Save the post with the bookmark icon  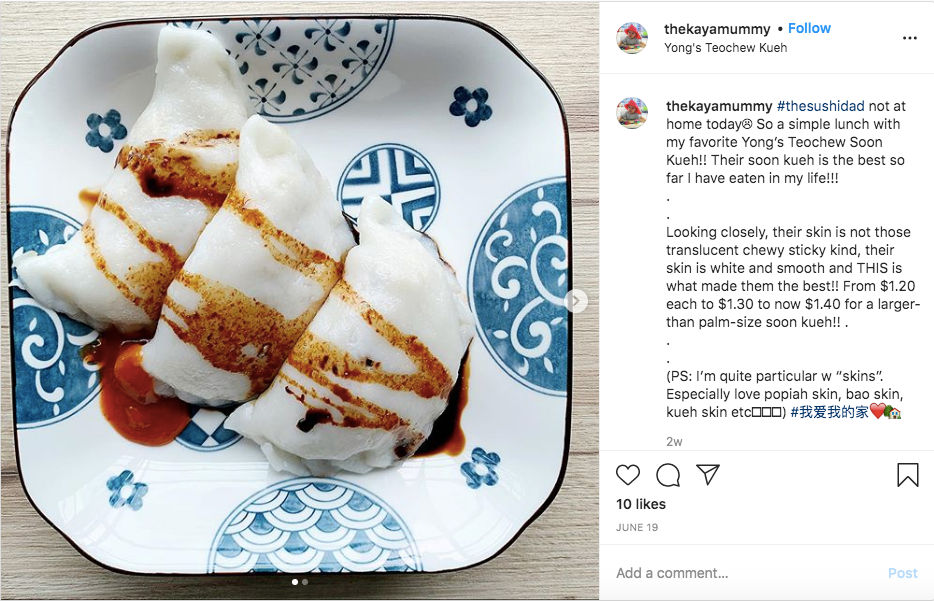click(x=907, y=475)
